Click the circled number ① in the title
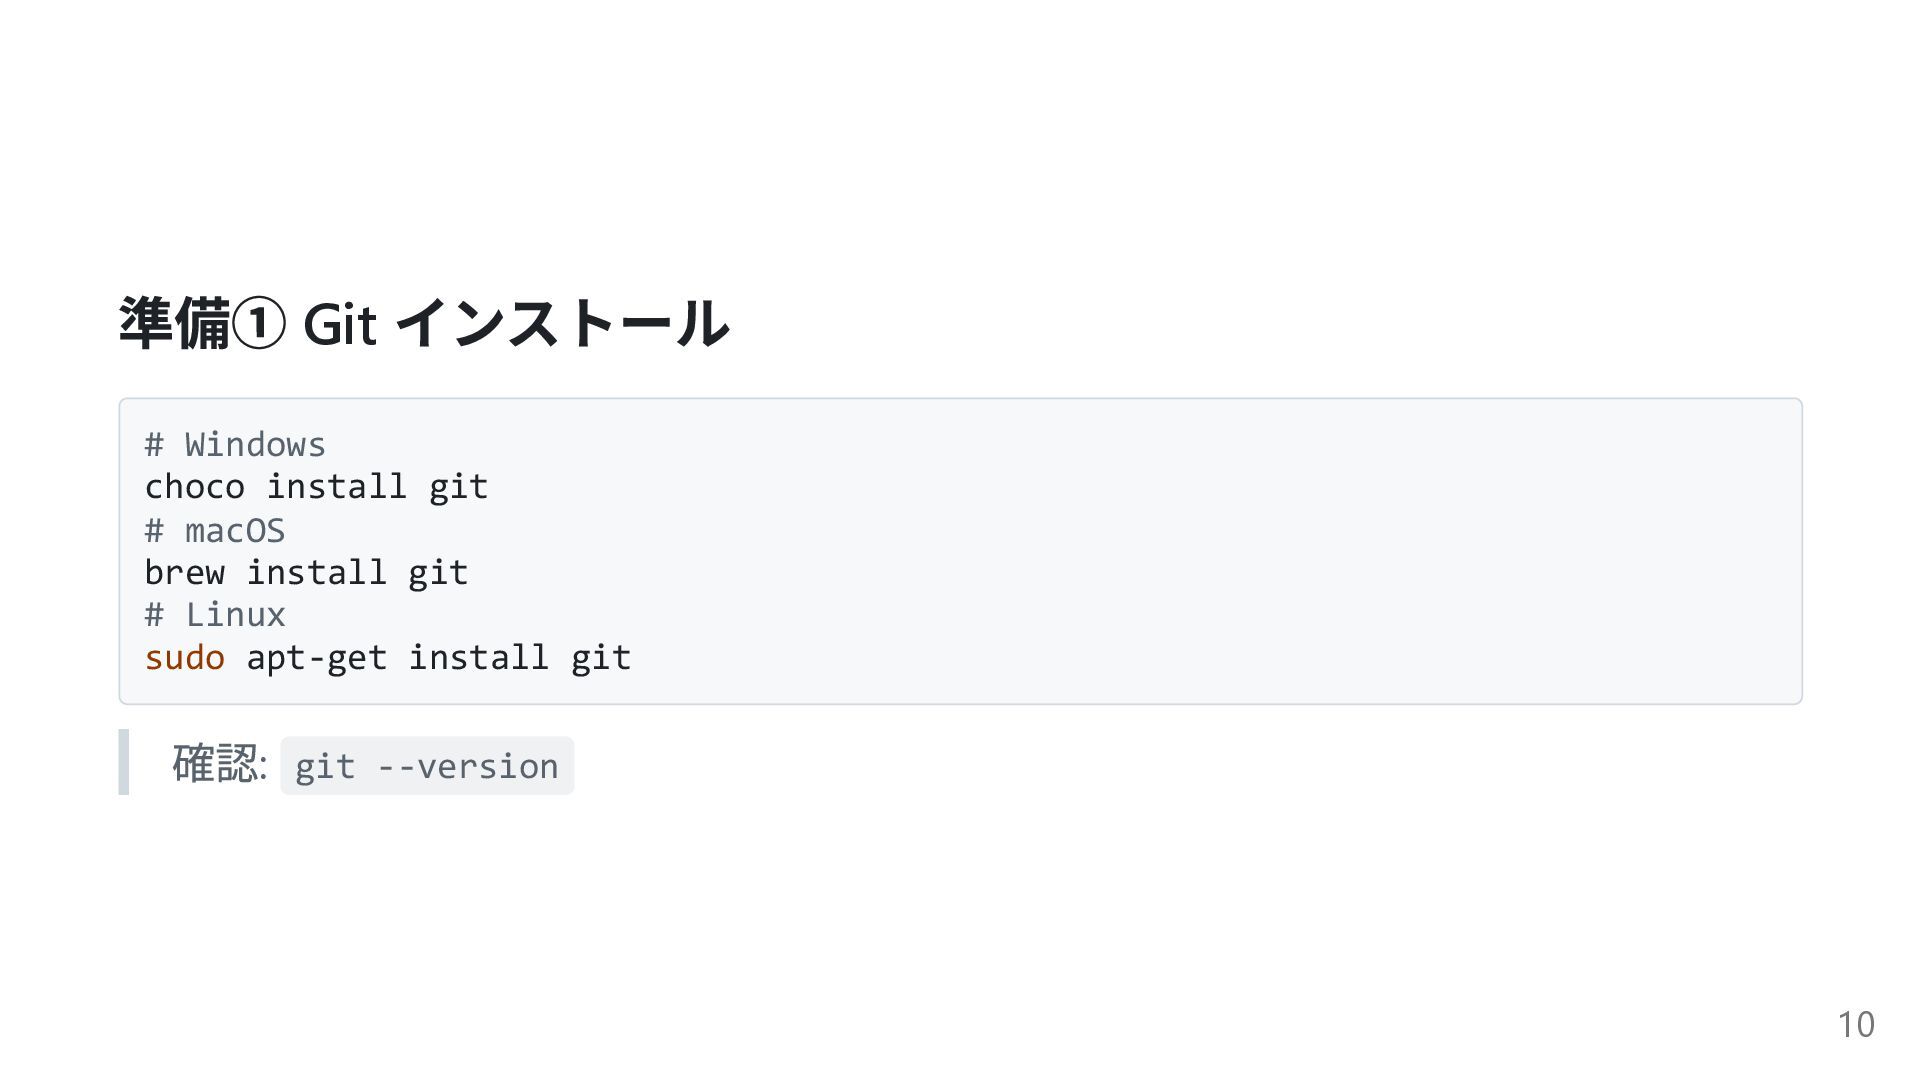The image size is (1920, 1080). [259, 325]
